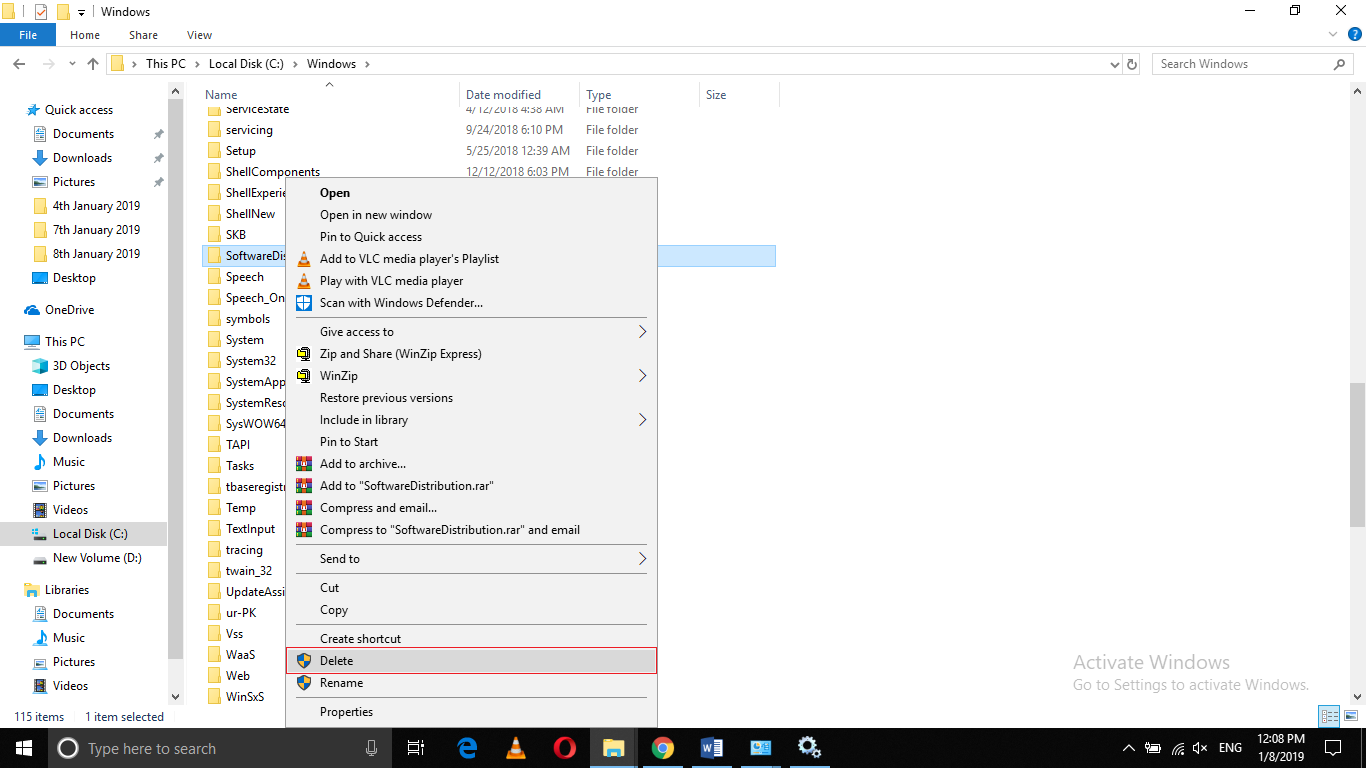Image resolution: width=1366 pixels, height=768 pixels.
Task: Open Action Center from the system tray
Action: [x=1333, y=747]
